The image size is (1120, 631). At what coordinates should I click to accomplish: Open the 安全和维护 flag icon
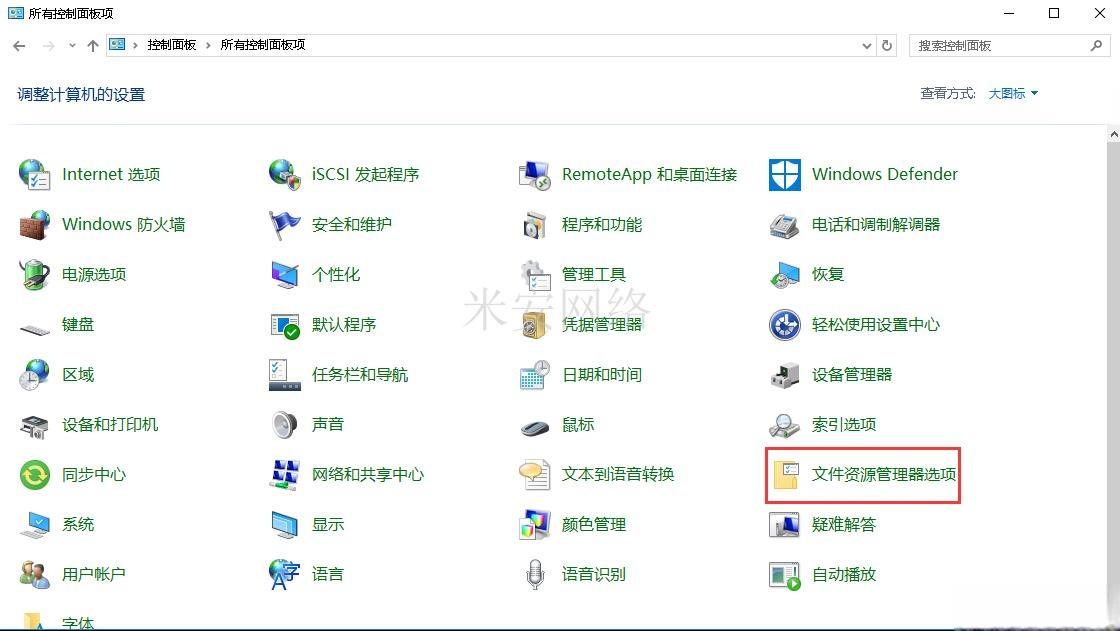(x=284, y=224)
